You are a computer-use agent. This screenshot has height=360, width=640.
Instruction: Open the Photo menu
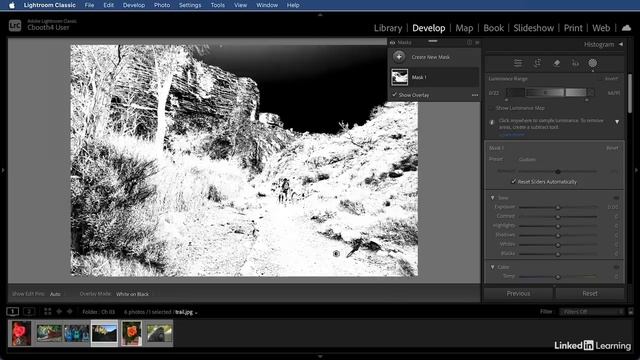pyautogui.click(x=162, y=5)
